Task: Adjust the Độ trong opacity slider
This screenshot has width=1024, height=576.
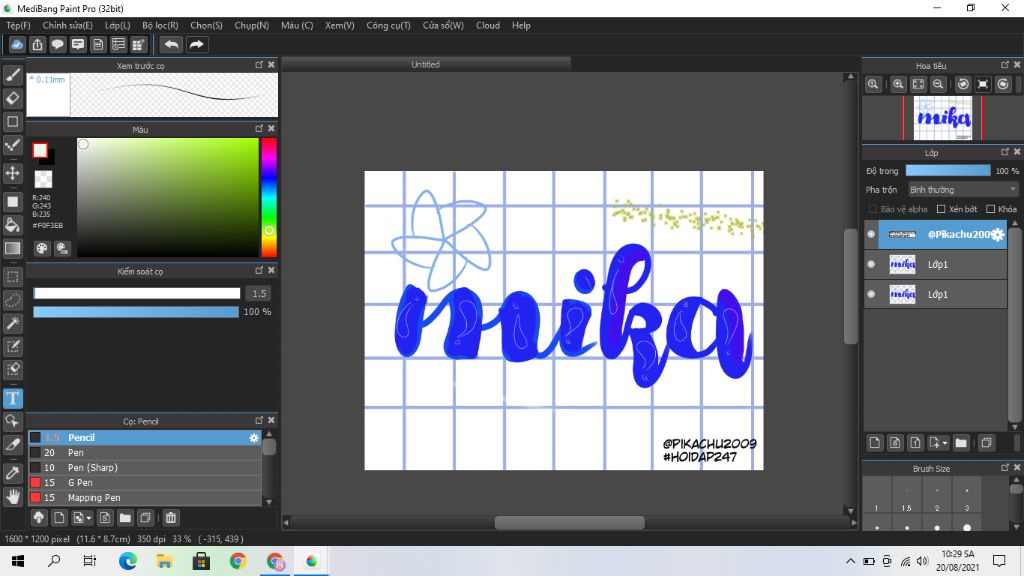Action: point(948,170)
